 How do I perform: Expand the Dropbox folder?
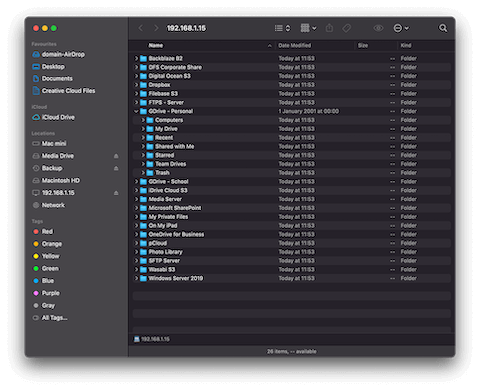136,85
